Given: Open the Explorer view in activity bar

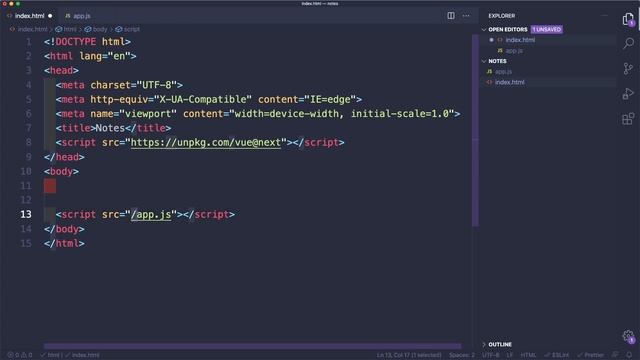Looking at the screenshot, I should pyautogui.click(x=628, y=19).
